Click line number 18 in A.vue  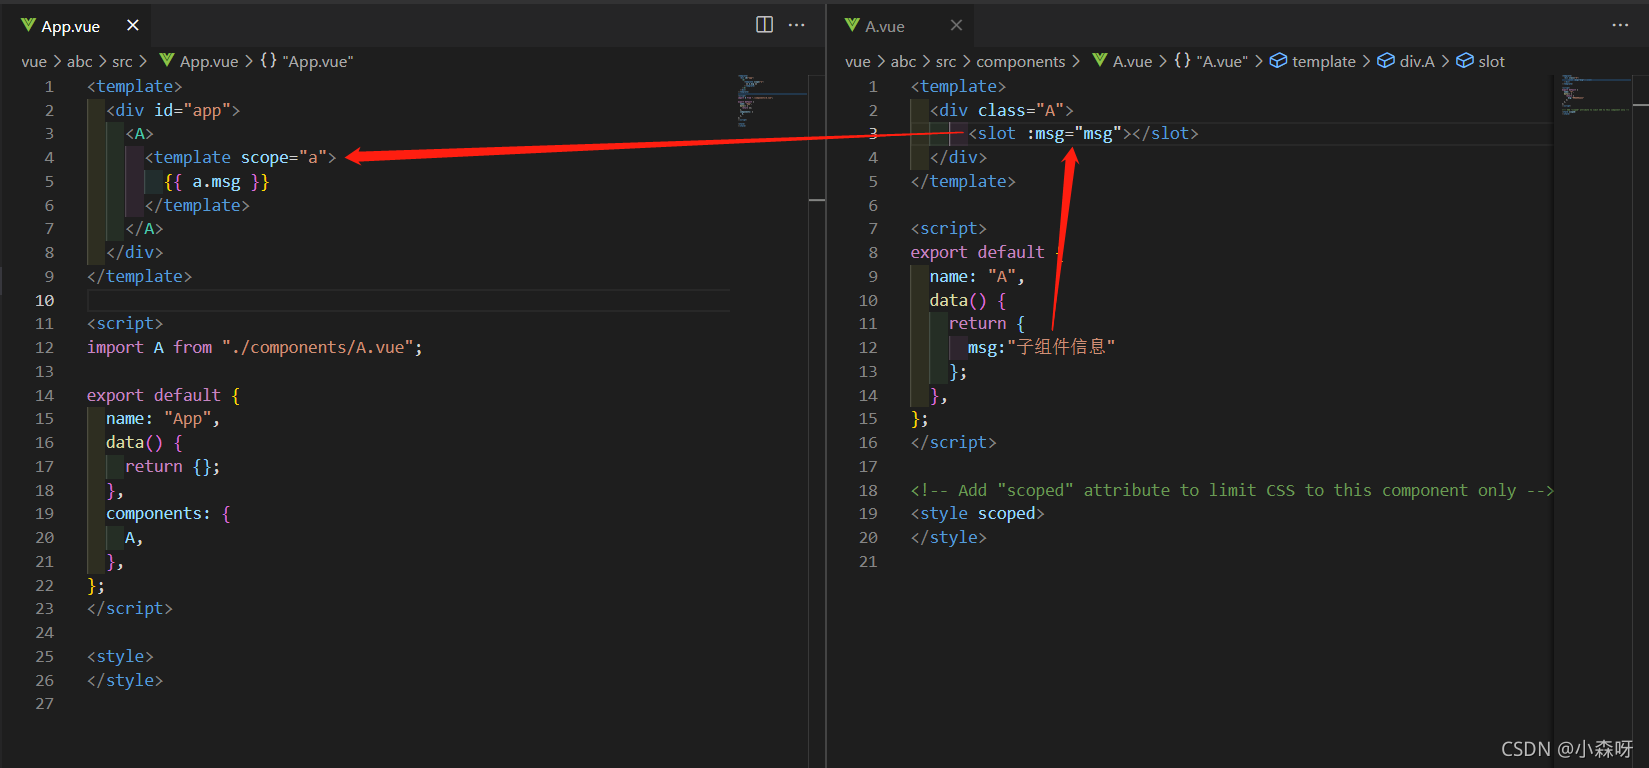pyautogui.click(x=868, y=490)
